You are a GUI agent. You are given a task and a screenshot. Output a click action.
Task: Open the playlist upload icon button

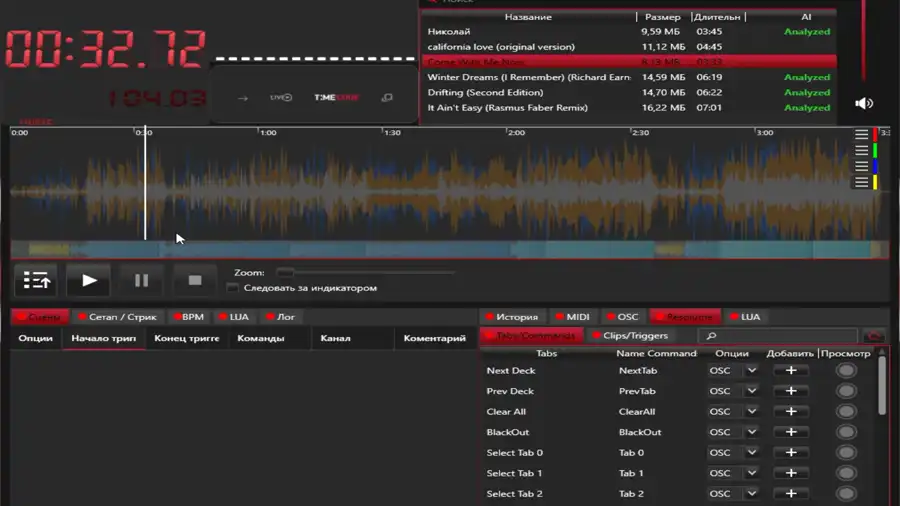(37, 281)
